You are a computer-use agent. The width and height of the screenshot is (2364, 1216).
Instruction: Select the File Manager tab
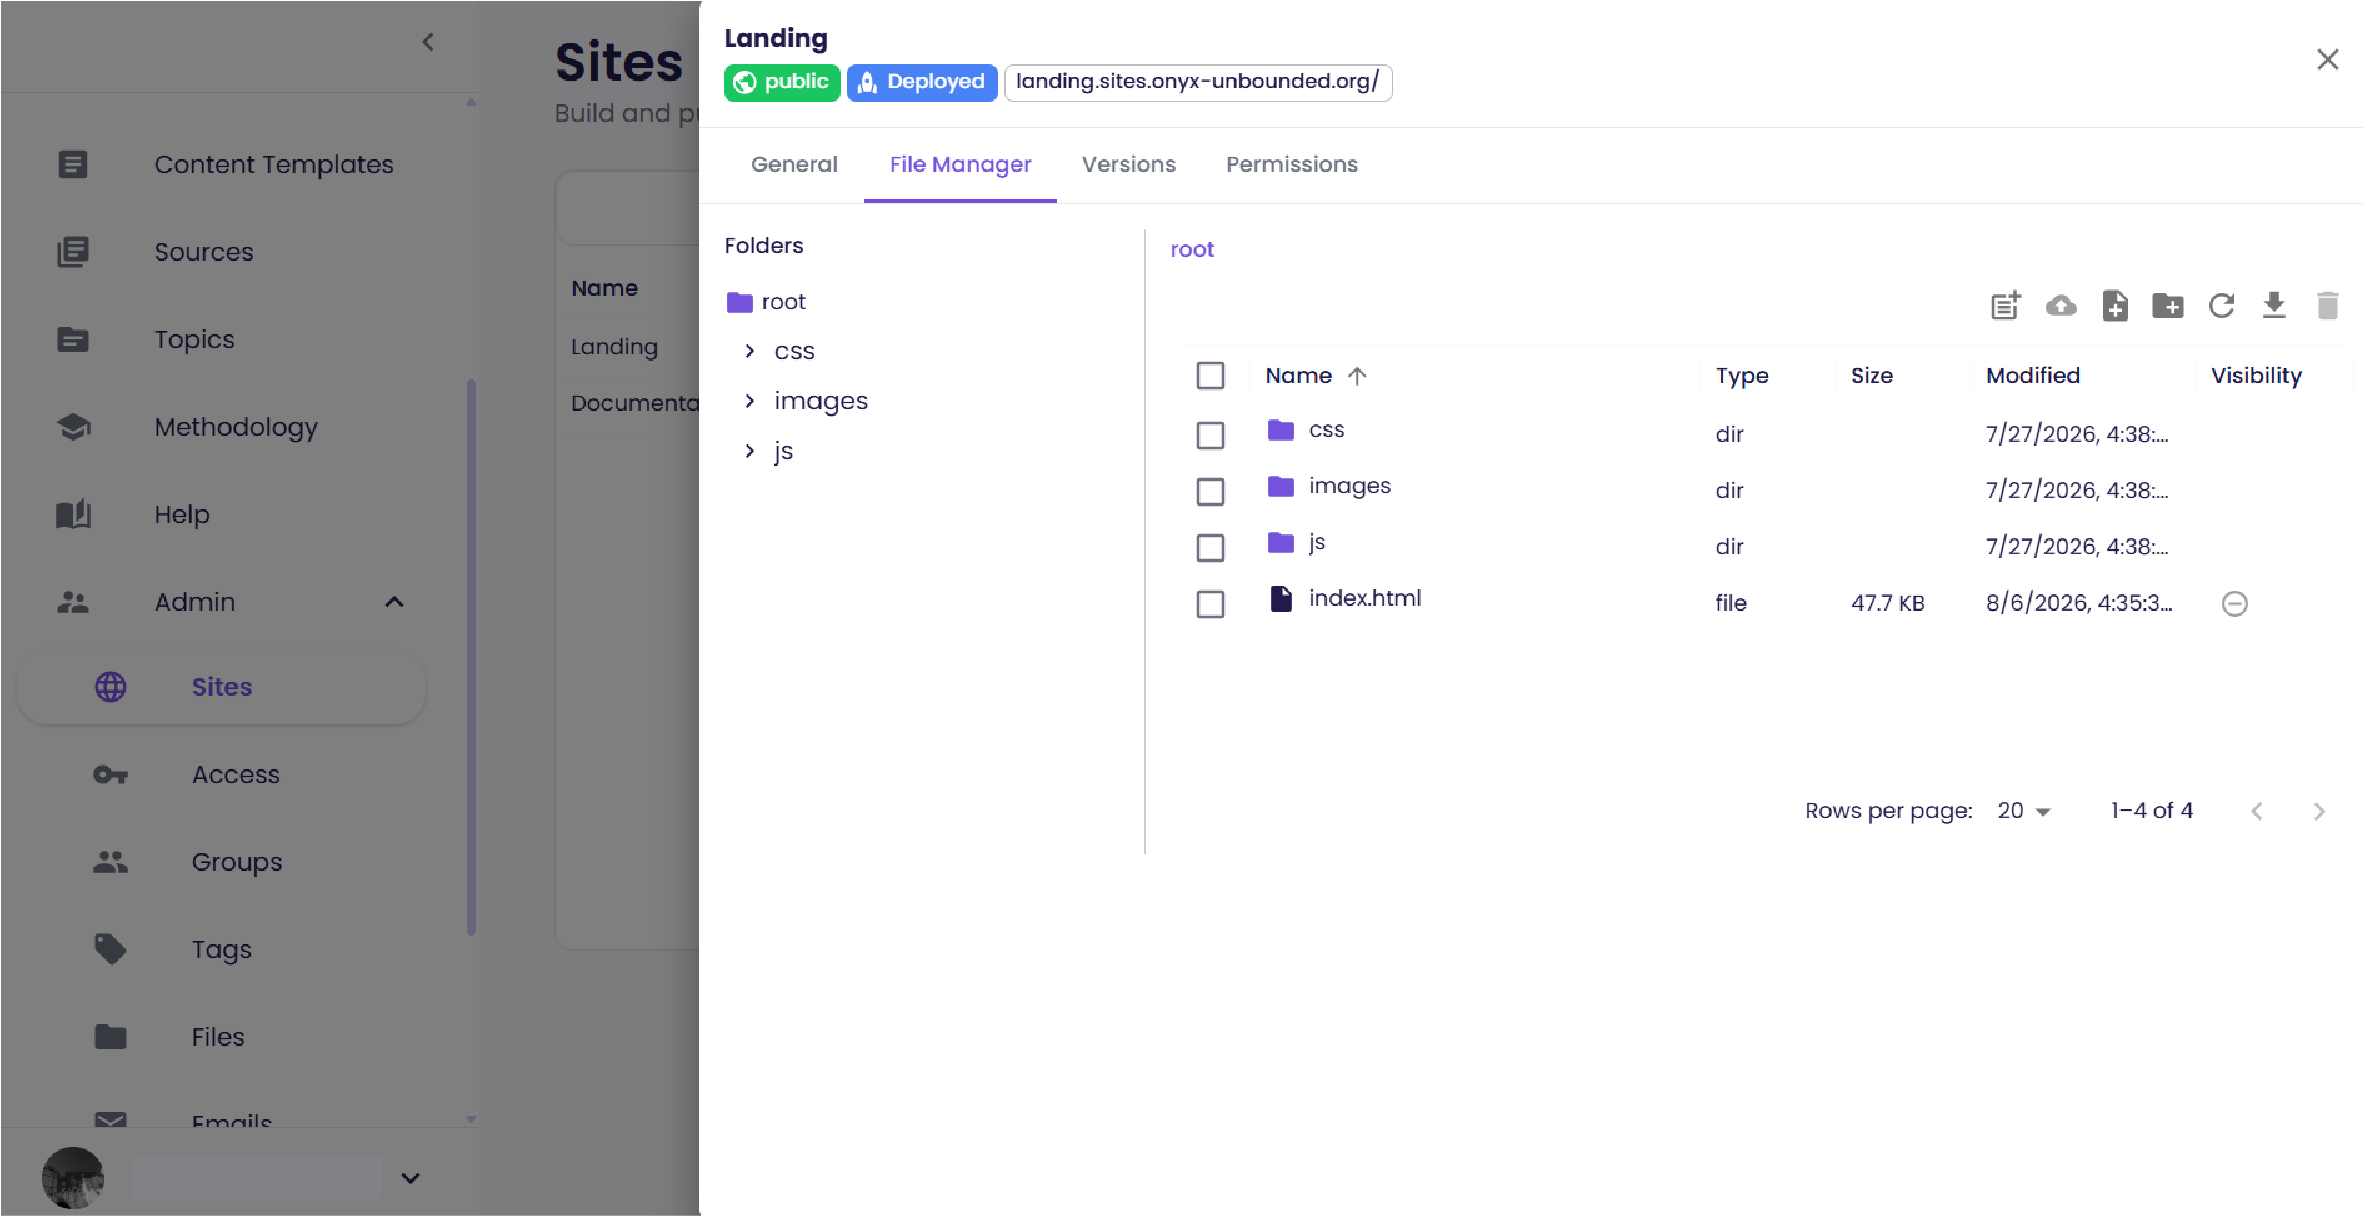coord(960,164)
